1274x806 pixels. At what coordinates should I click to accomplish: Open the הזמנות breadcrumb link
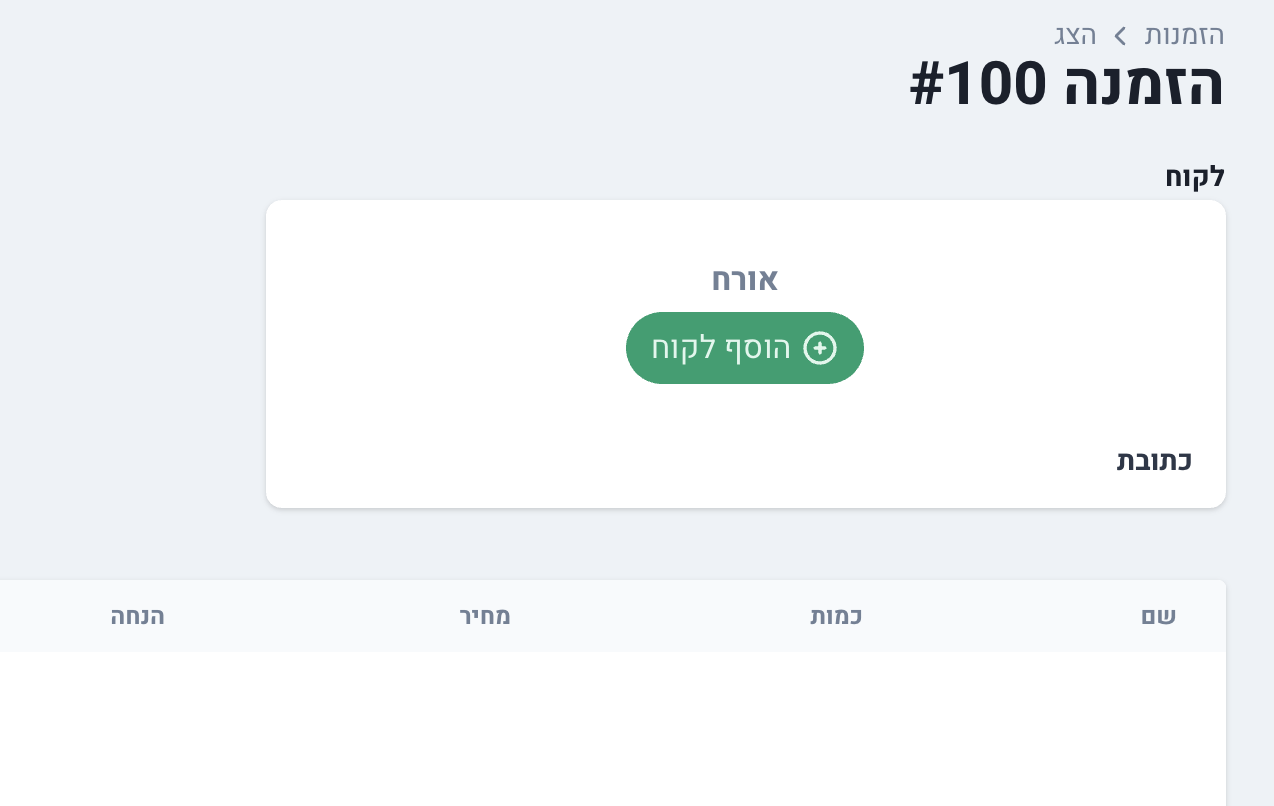[1185, 35]
